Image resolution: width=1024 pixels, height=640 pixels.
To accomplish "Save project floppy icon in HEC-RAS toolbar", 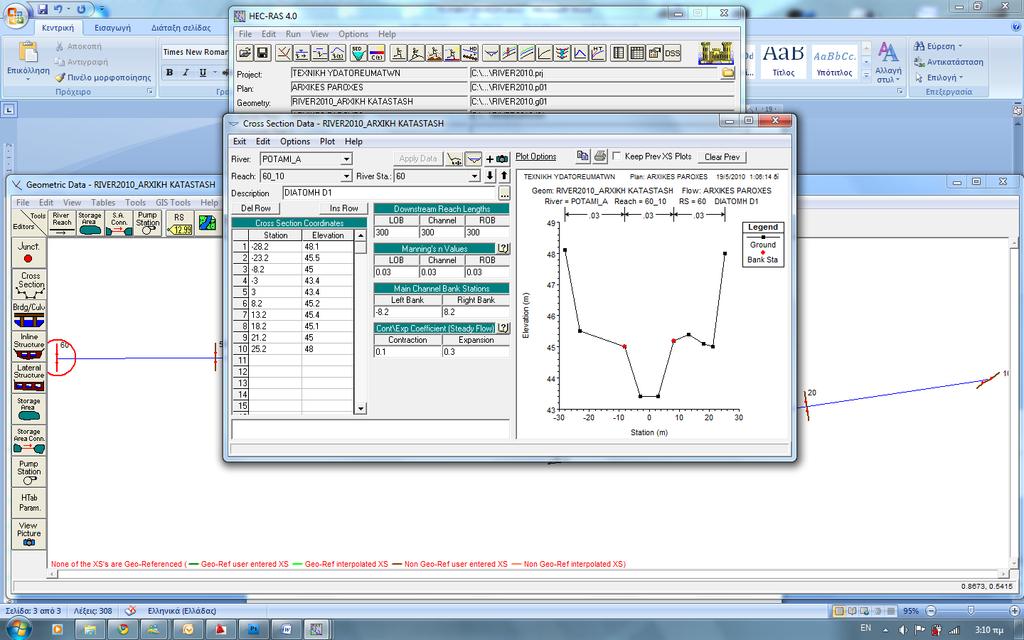I will pyautogui.click(x=263, y=53).
